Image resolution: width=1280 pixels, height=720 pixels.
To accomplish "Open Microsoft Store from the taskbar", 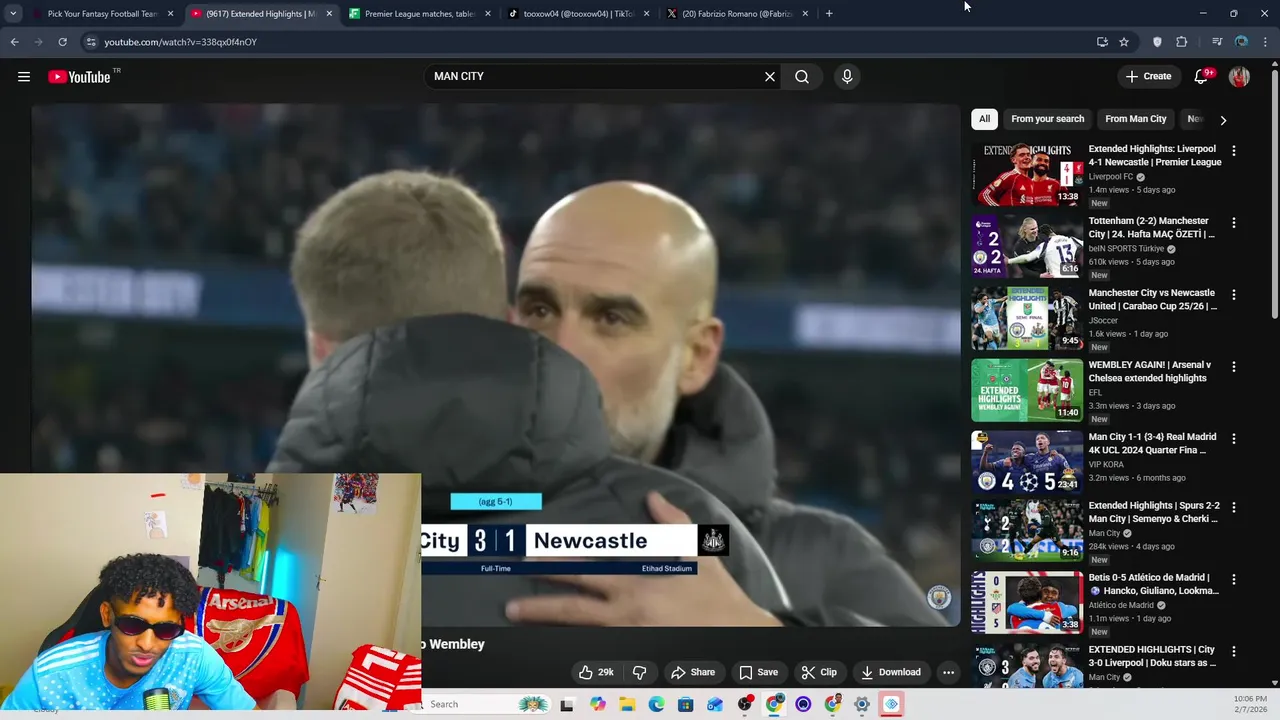I will click(685, 704).
